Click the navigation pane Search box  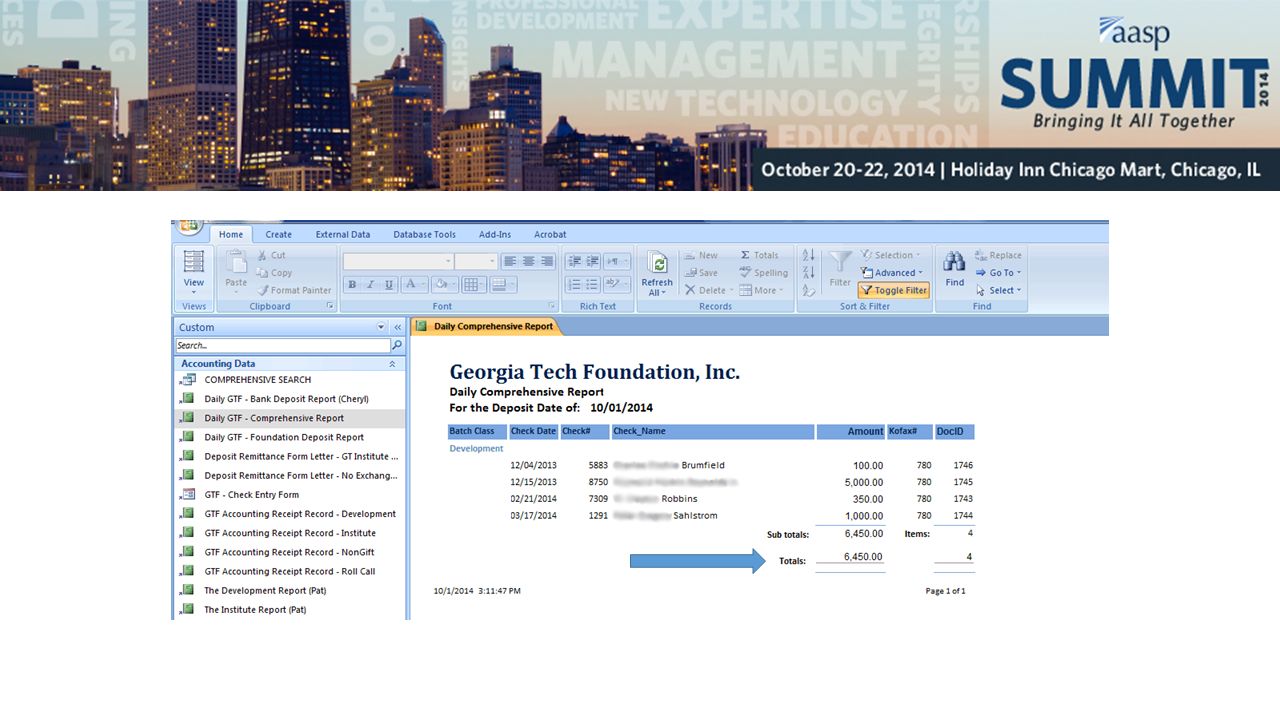pyautogui.click(x=283, y=345)
